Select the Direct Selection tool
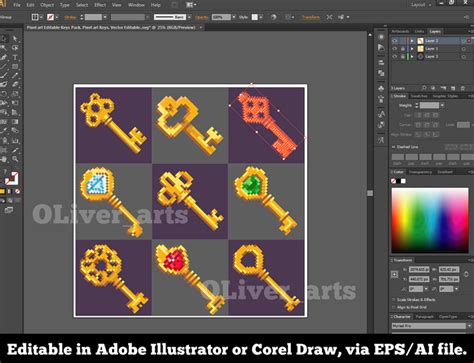474x363 pixels. [x=15, y=39]
